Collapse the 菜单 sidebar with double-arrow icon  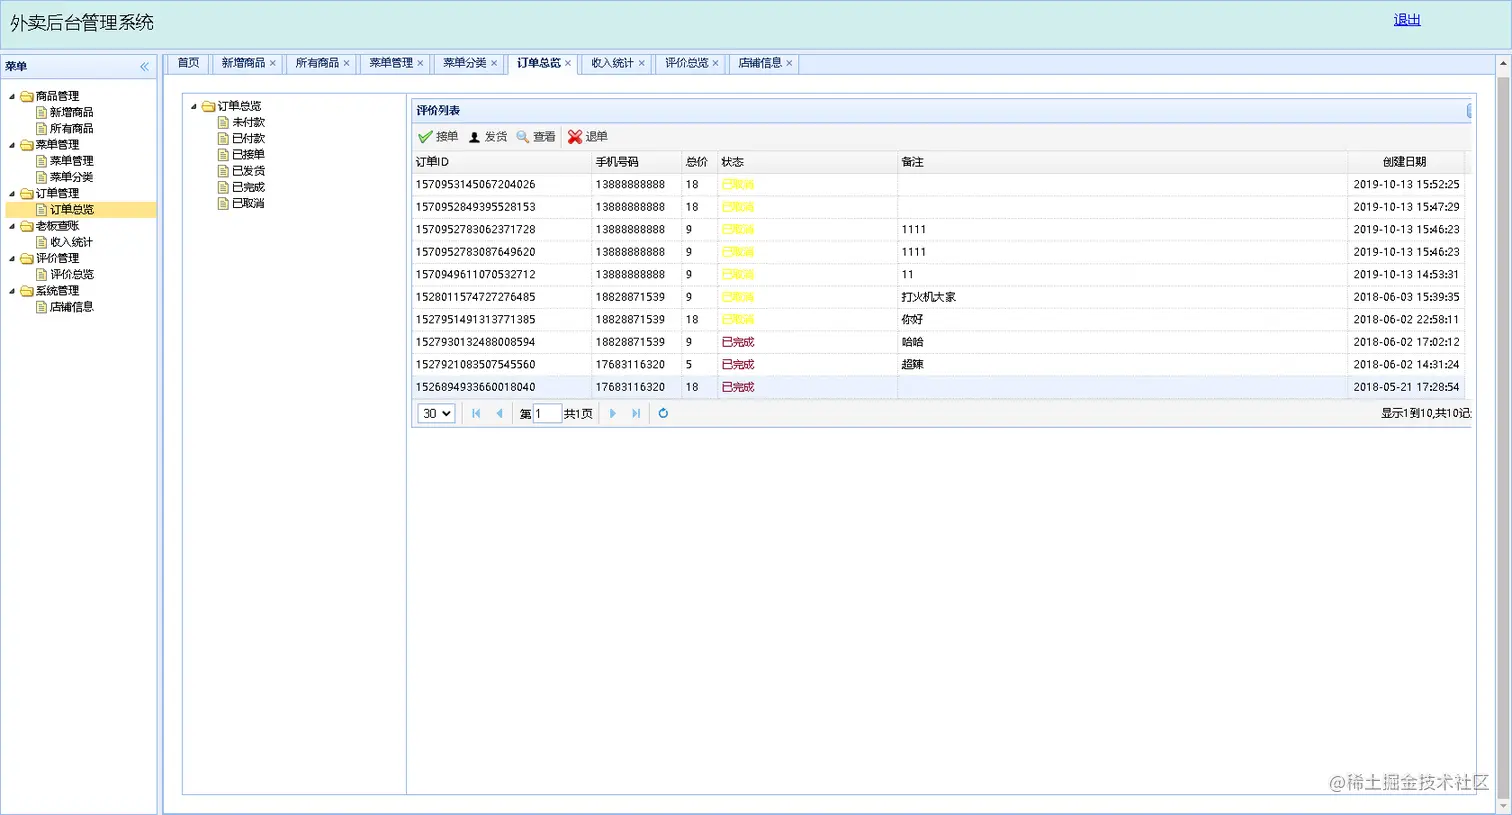pyautogui.click(x=144, y=67)
